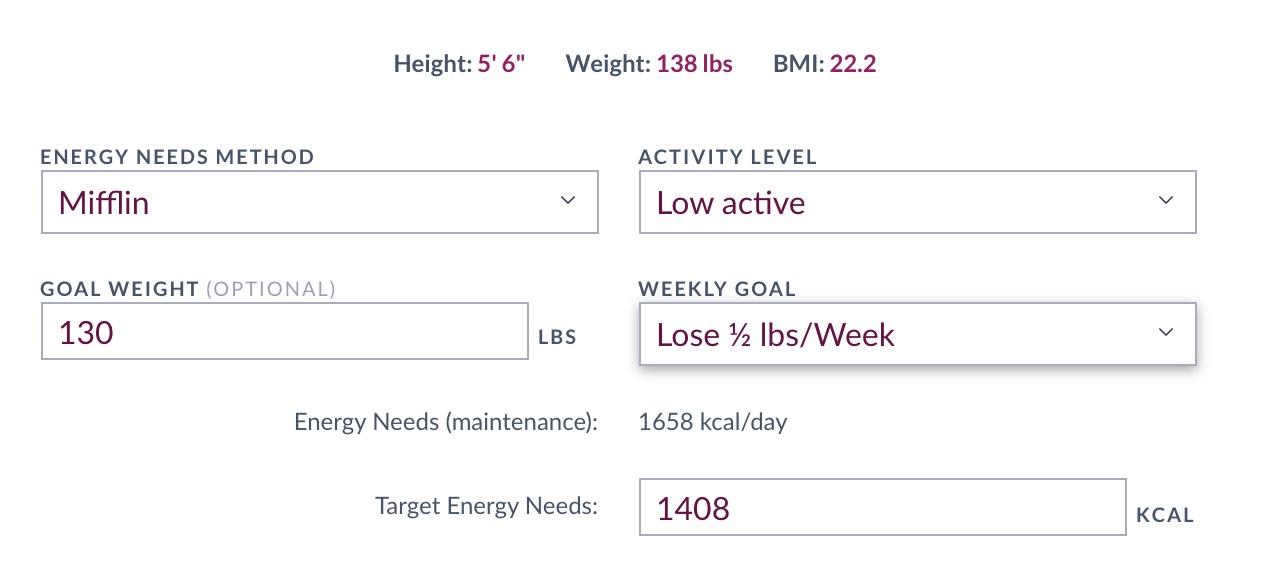This screenshot has width=1264, height=568.
Task: Click the 1658 kcal/day maintenance value
Action: [x=713, y=422]
